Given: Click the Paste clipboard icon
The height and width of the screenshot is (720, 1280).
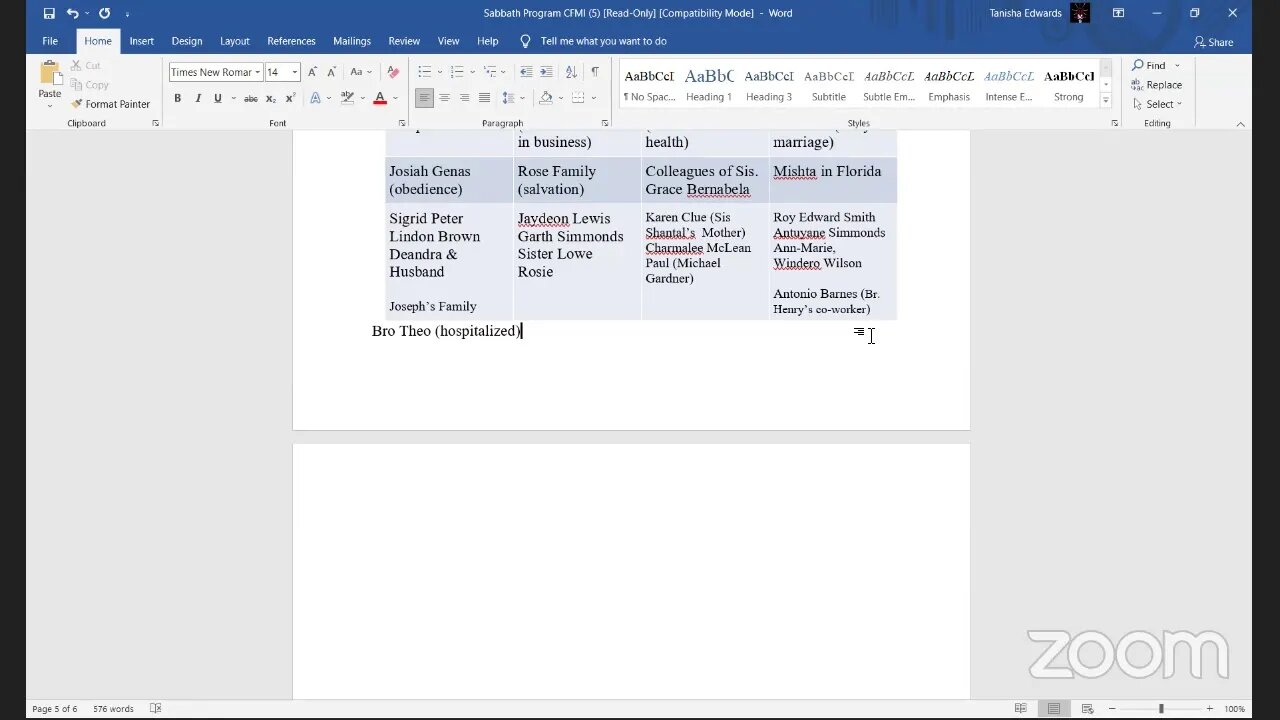Looking at the screenshot, I should [49, 73].
